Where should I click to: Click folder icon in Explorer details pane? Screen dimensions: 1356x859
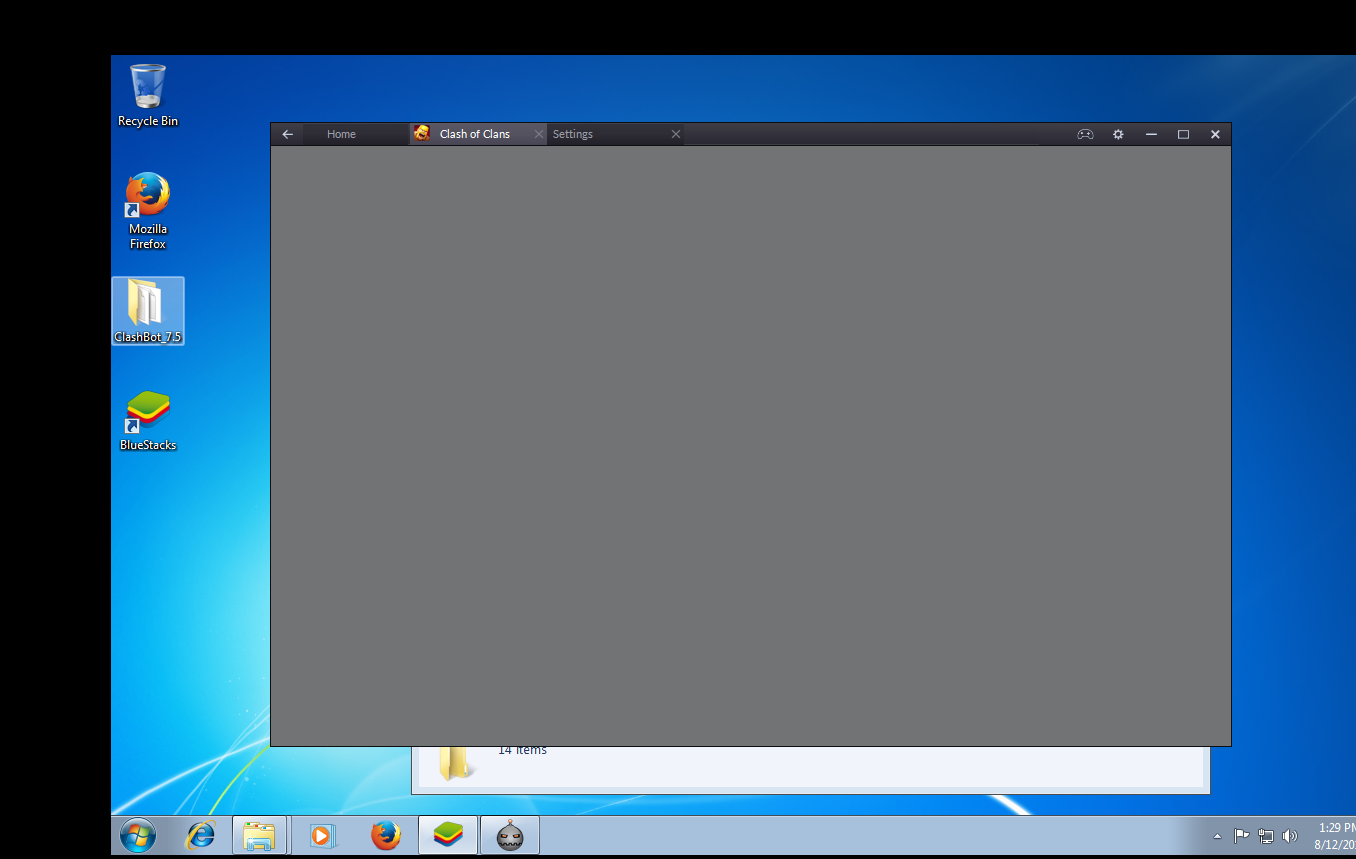[455, 763]
